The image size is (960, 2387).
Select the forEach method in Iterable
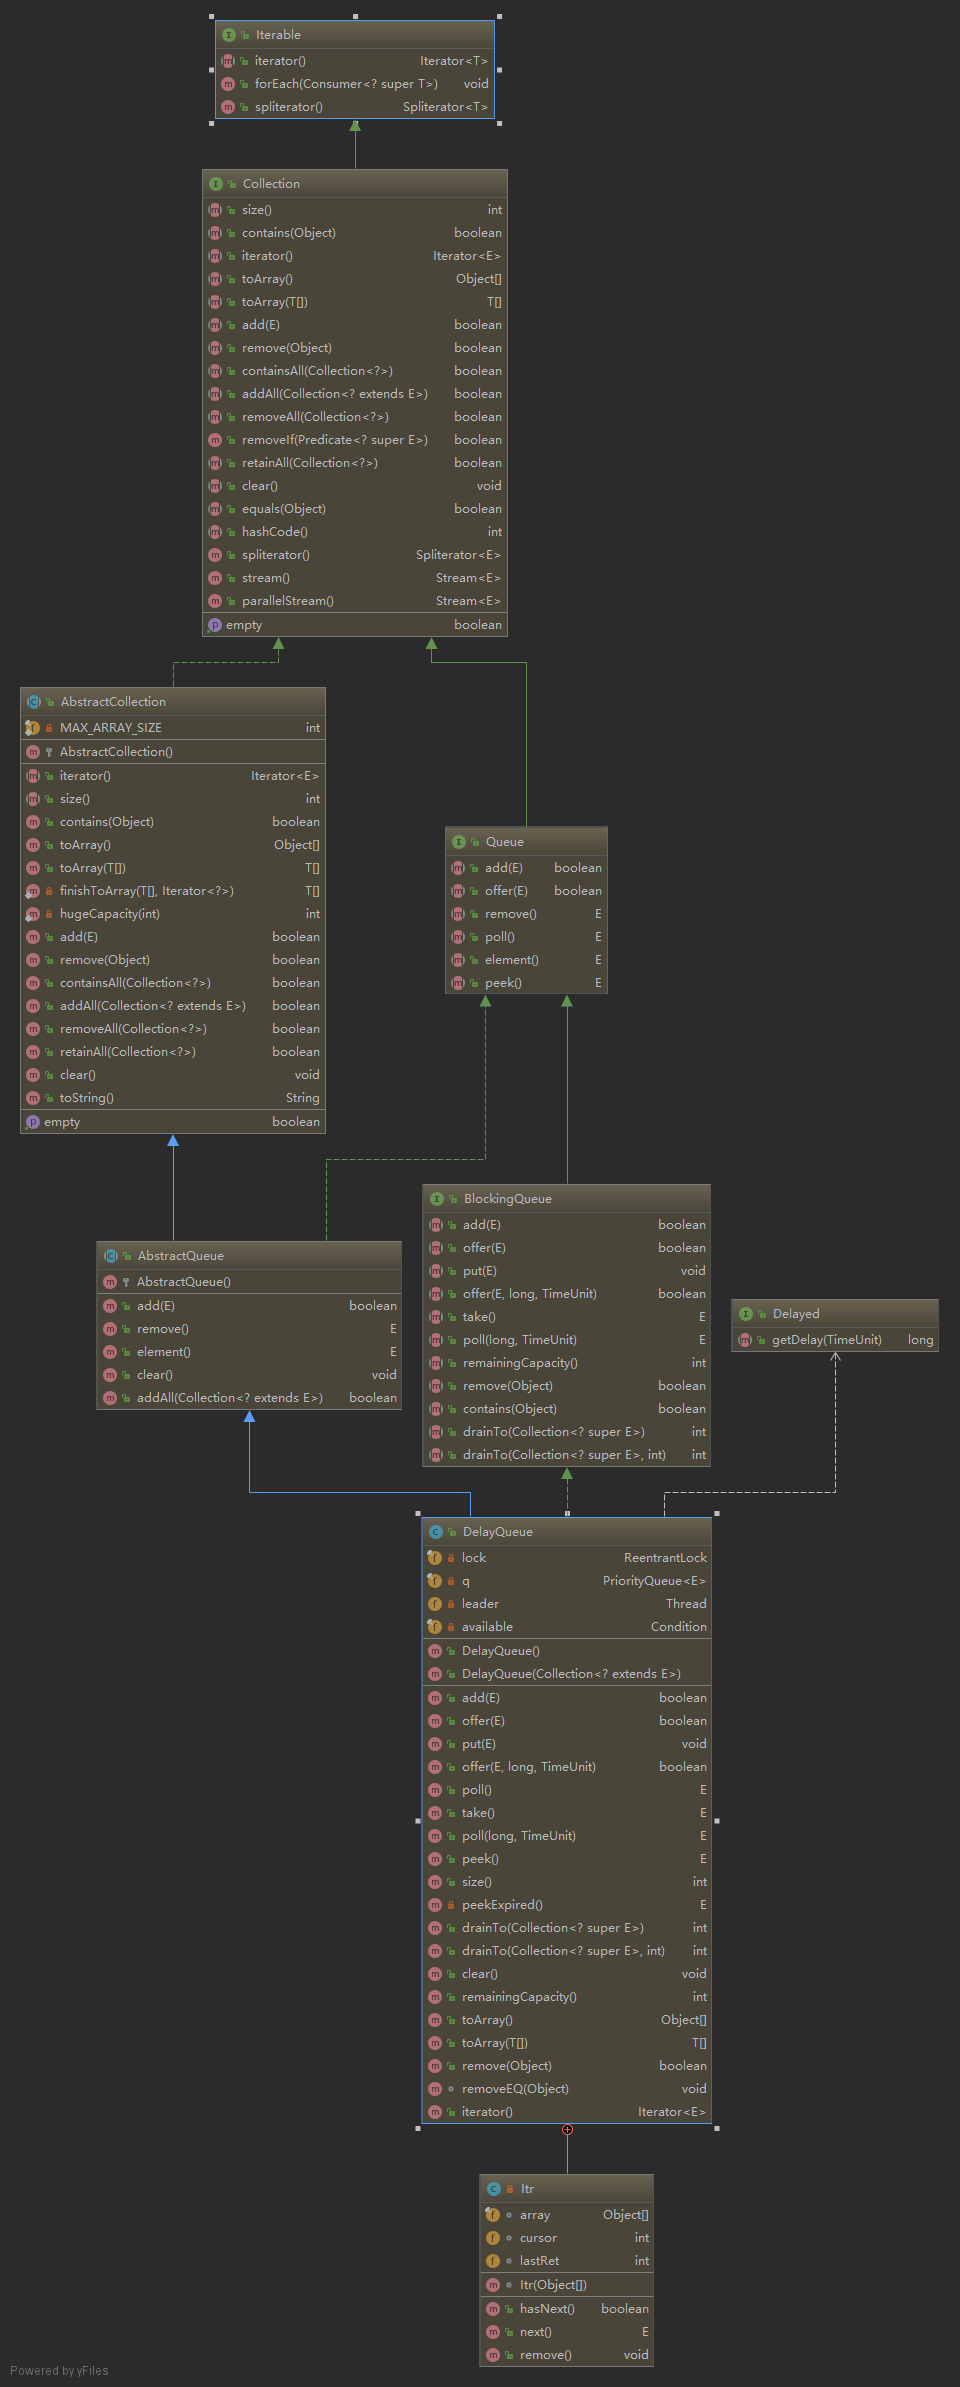pyautogui.click(x=346, y=84)
